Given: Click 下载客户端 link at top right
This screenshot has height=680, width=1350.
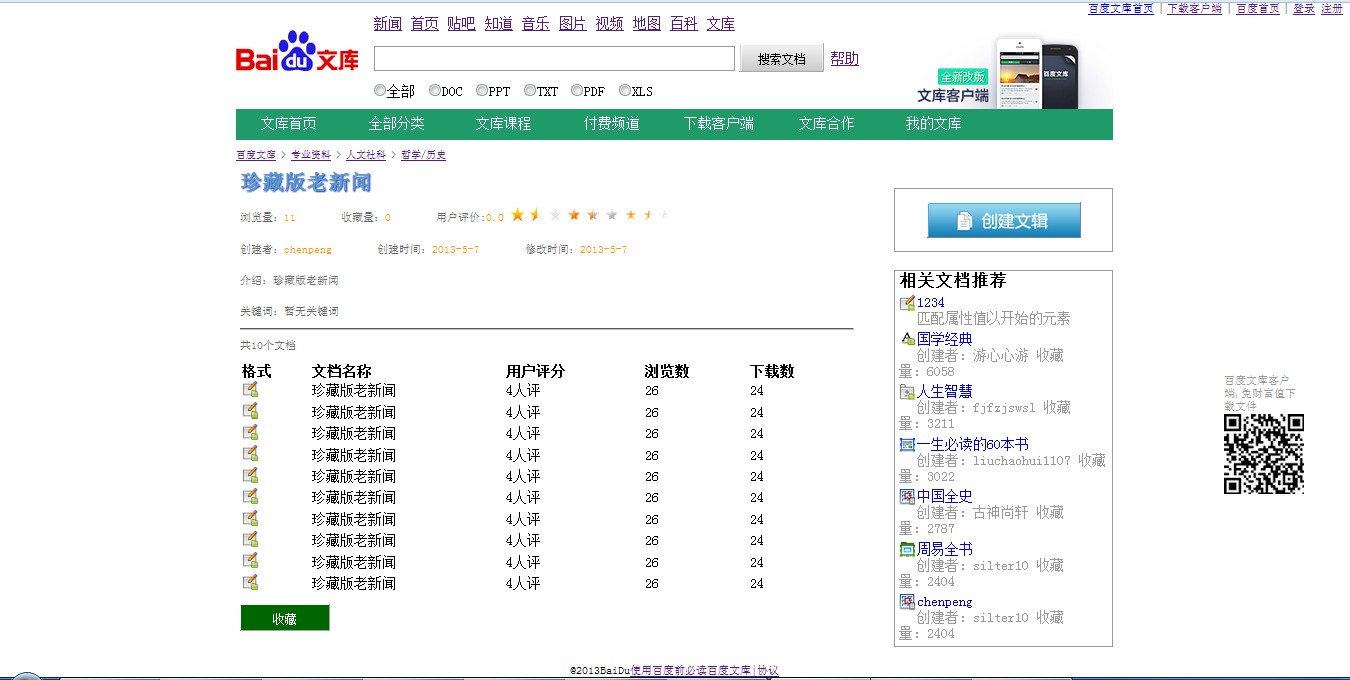Looking at the screenshot, I should tap(1194, 8).
